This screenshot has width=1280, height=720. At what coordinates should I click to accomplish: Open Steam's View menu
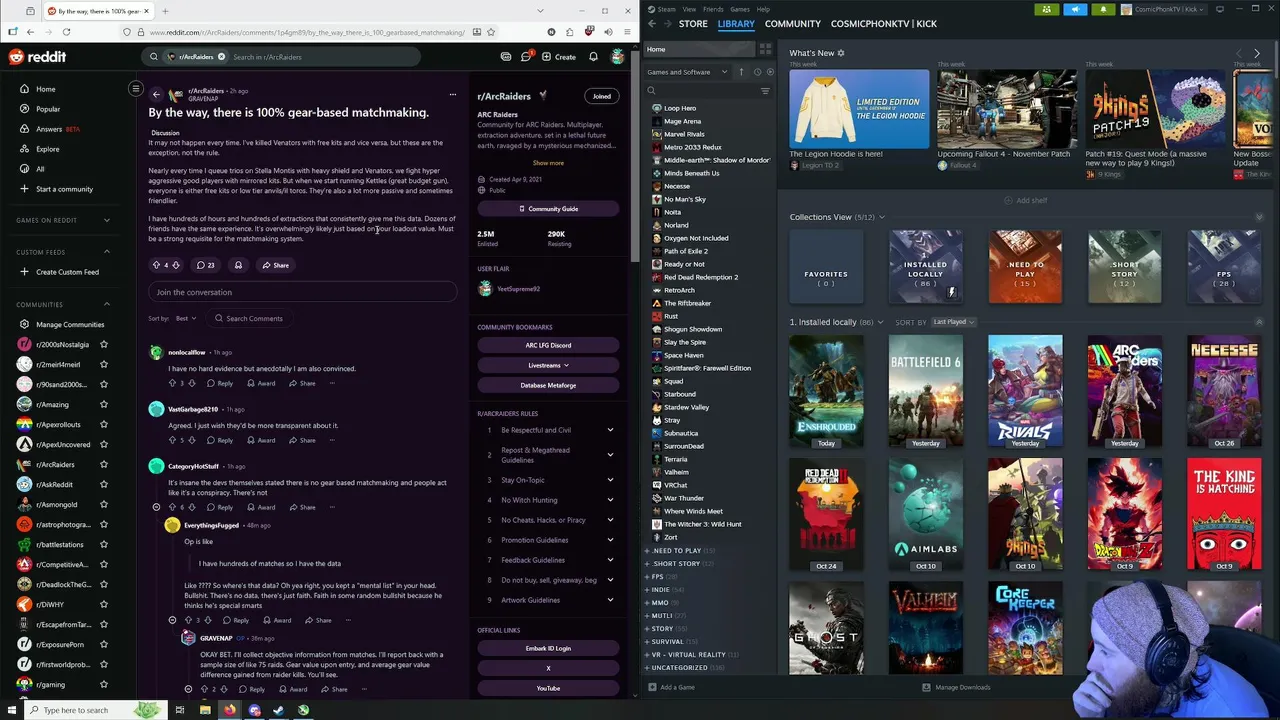tap(689, 9)
